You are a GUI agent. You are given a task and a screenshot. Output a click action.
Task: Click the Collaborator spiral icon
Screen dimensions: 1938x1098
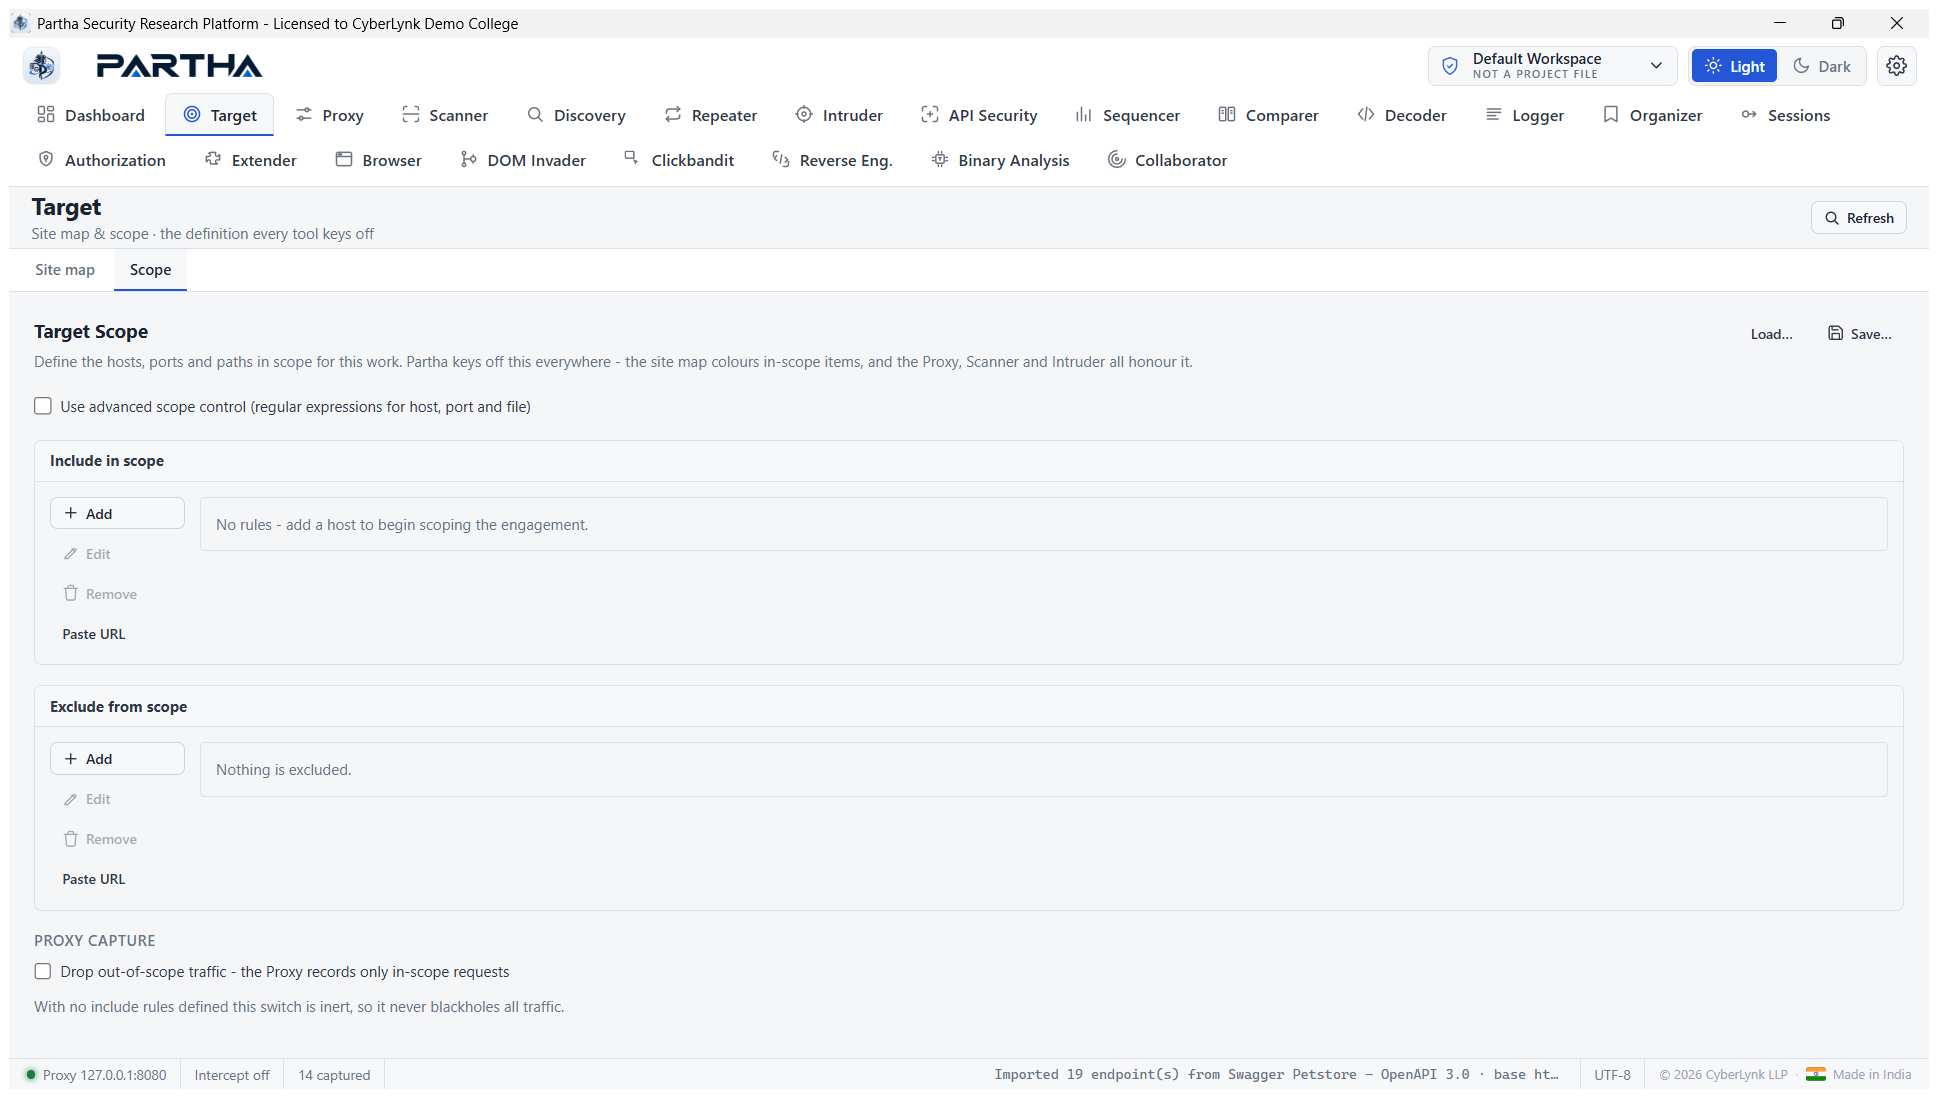tap(1117, 159)
